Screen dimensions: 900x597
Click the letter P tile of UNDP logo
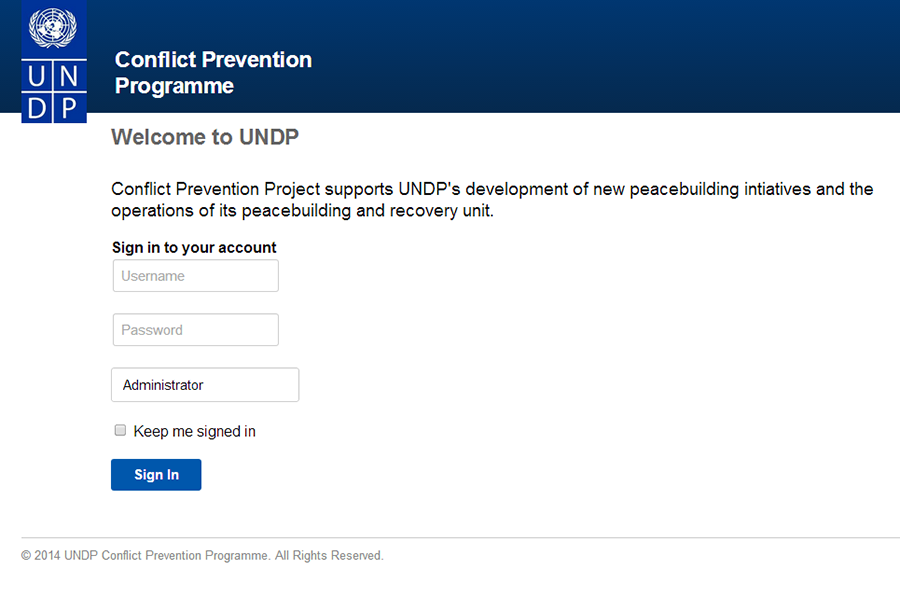(x=70, y=107)
